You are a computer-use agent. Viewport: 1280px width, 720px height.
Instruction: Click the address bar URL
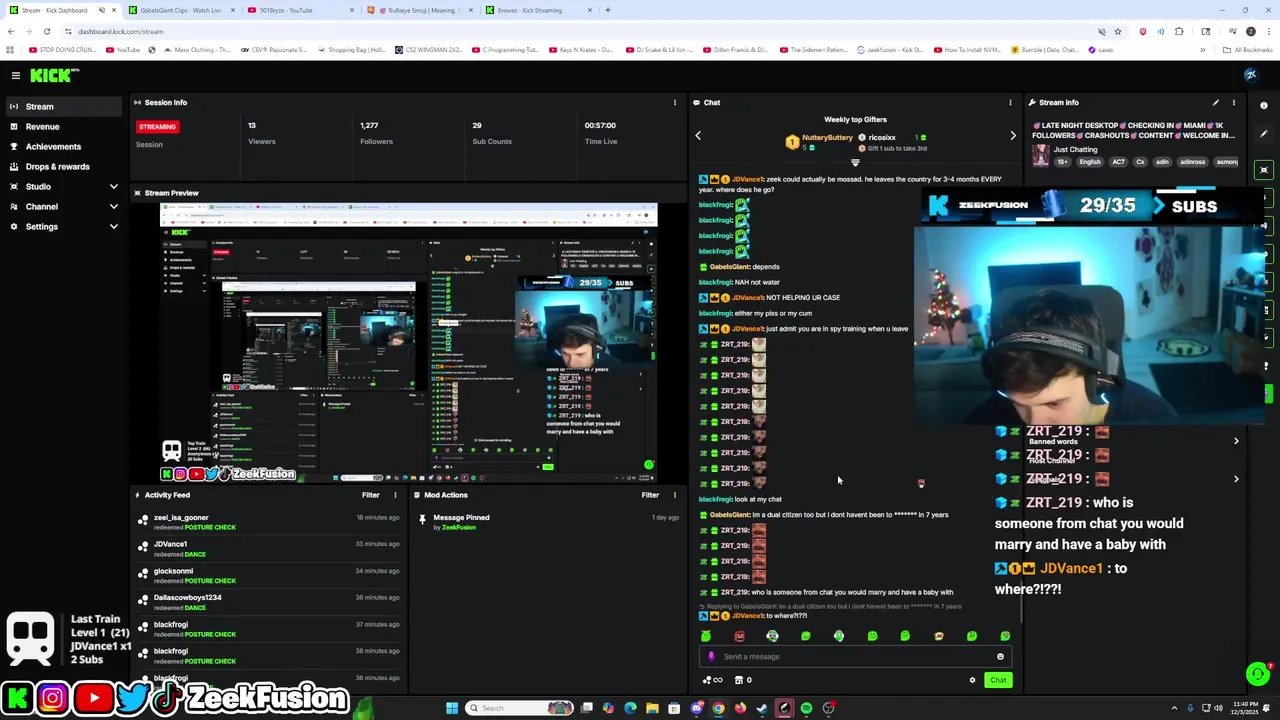pos(121,31)
